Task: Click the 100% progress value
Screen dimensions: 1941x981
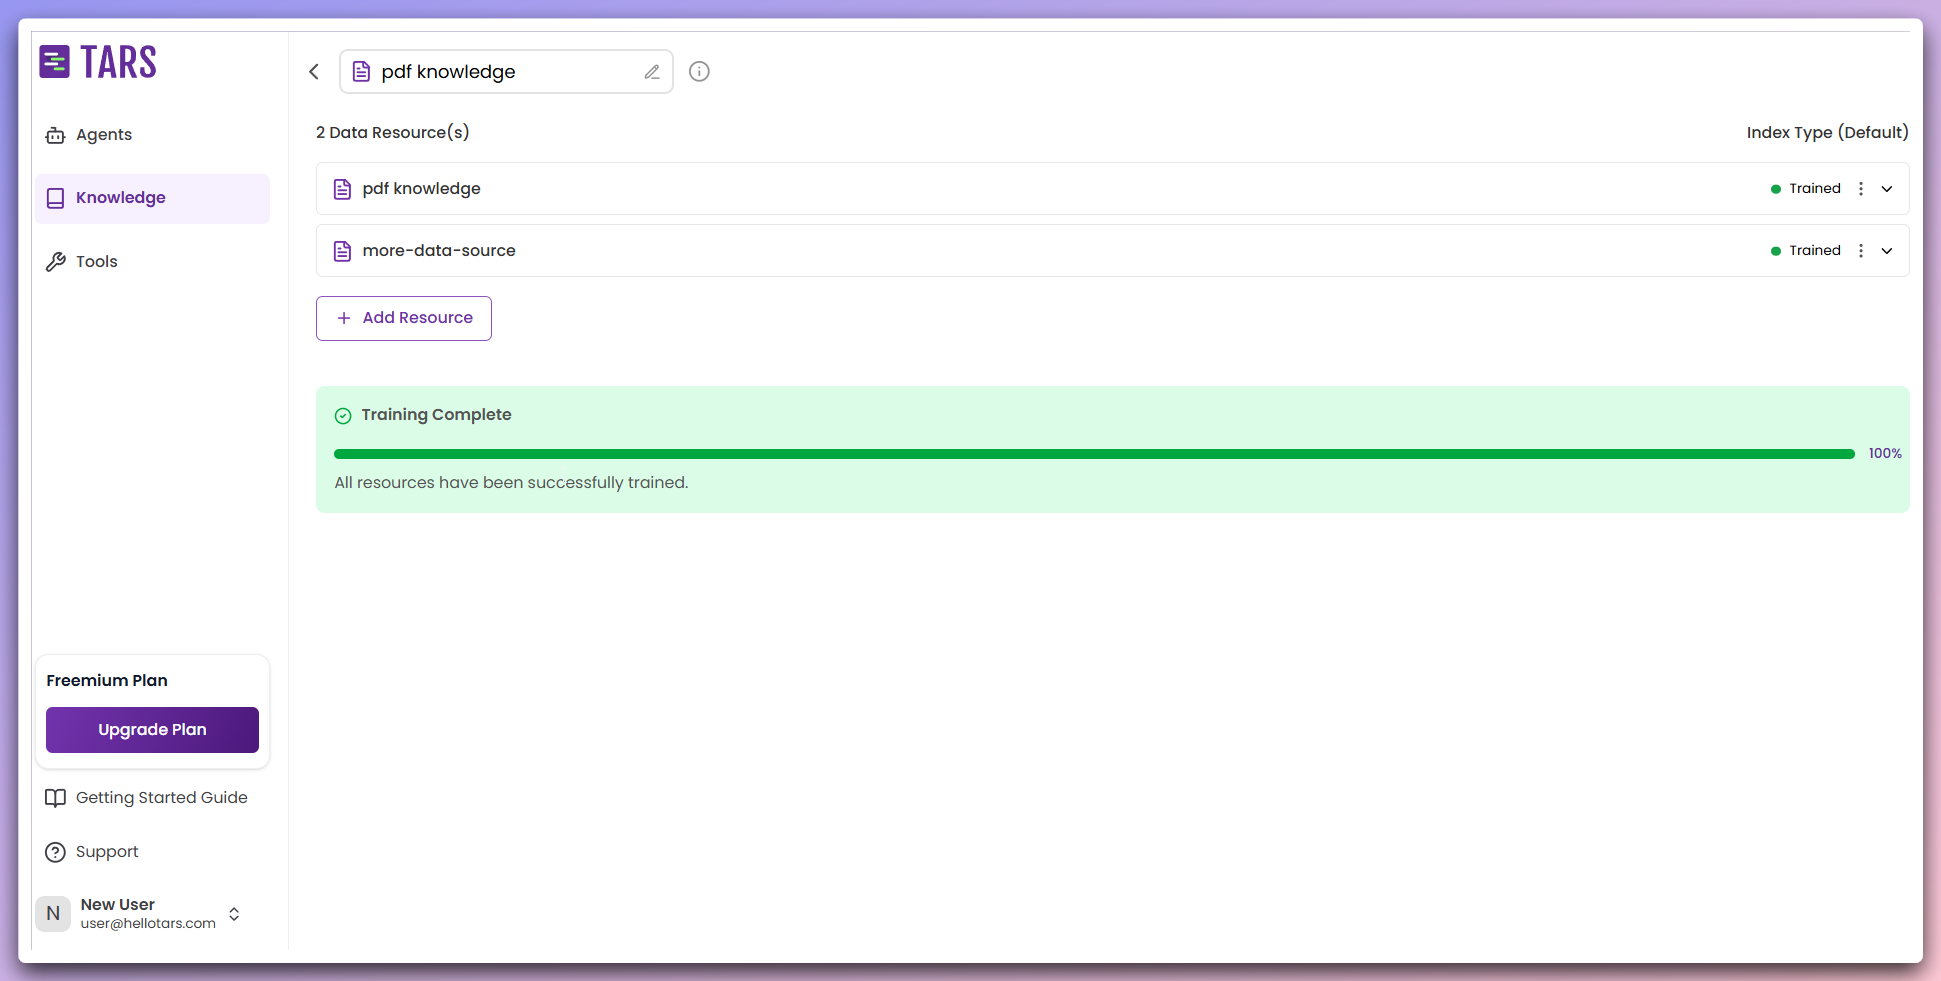Action: pos(1885,454)
